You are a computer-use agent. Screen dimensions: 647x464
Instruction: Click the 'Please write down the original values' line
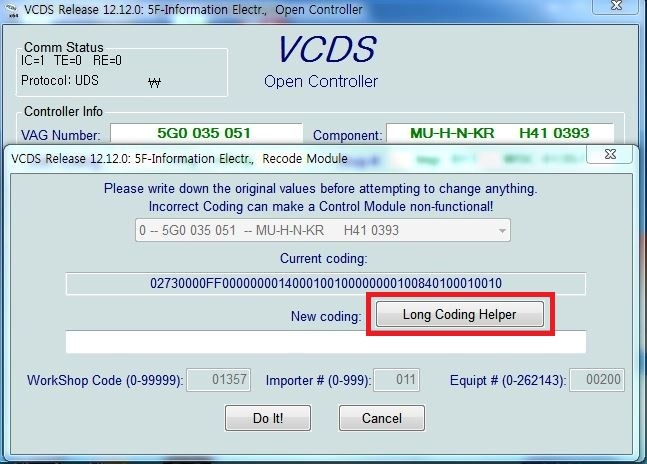tap(321, 188)
